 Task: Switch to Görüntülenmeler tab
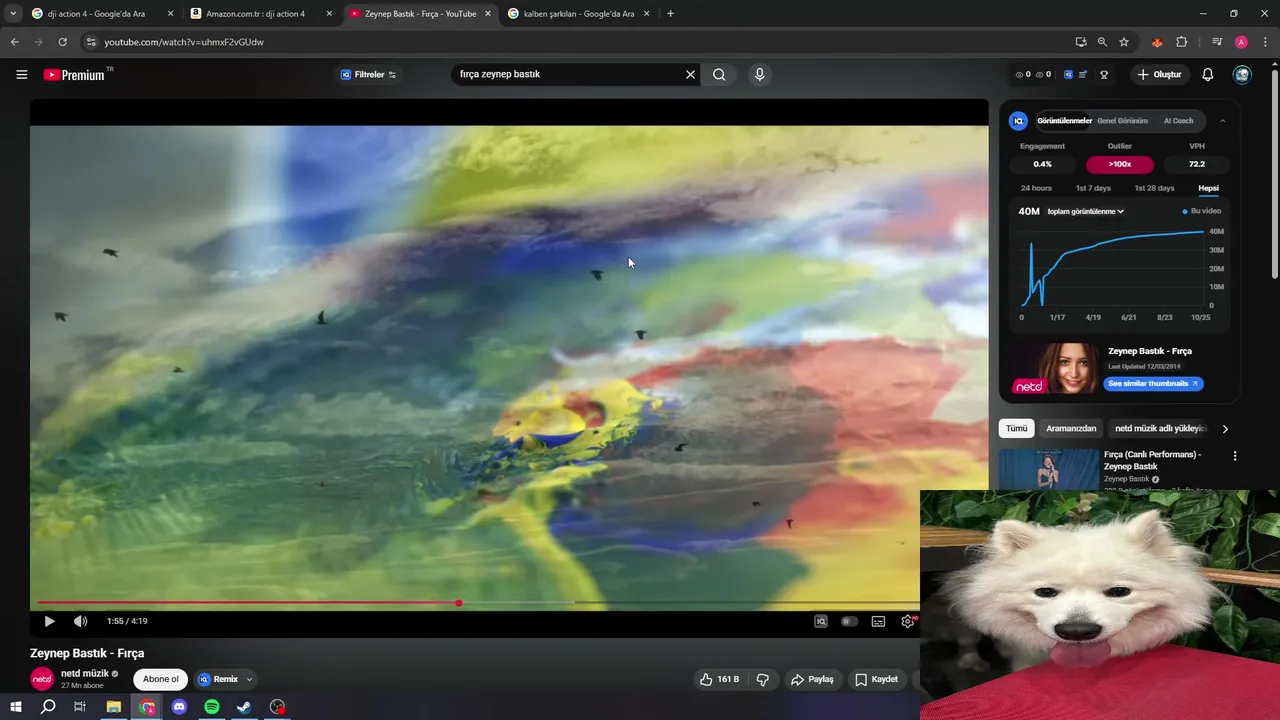[x=1064, y=121]
